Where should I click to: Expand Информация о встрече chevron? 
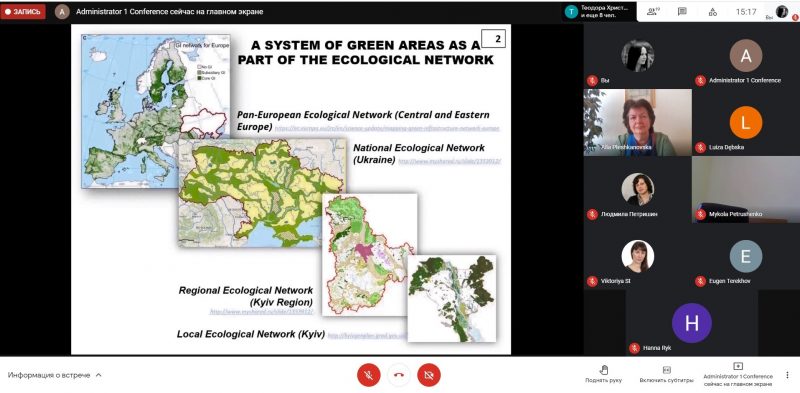pyautogui.click(x=98, y=375)
